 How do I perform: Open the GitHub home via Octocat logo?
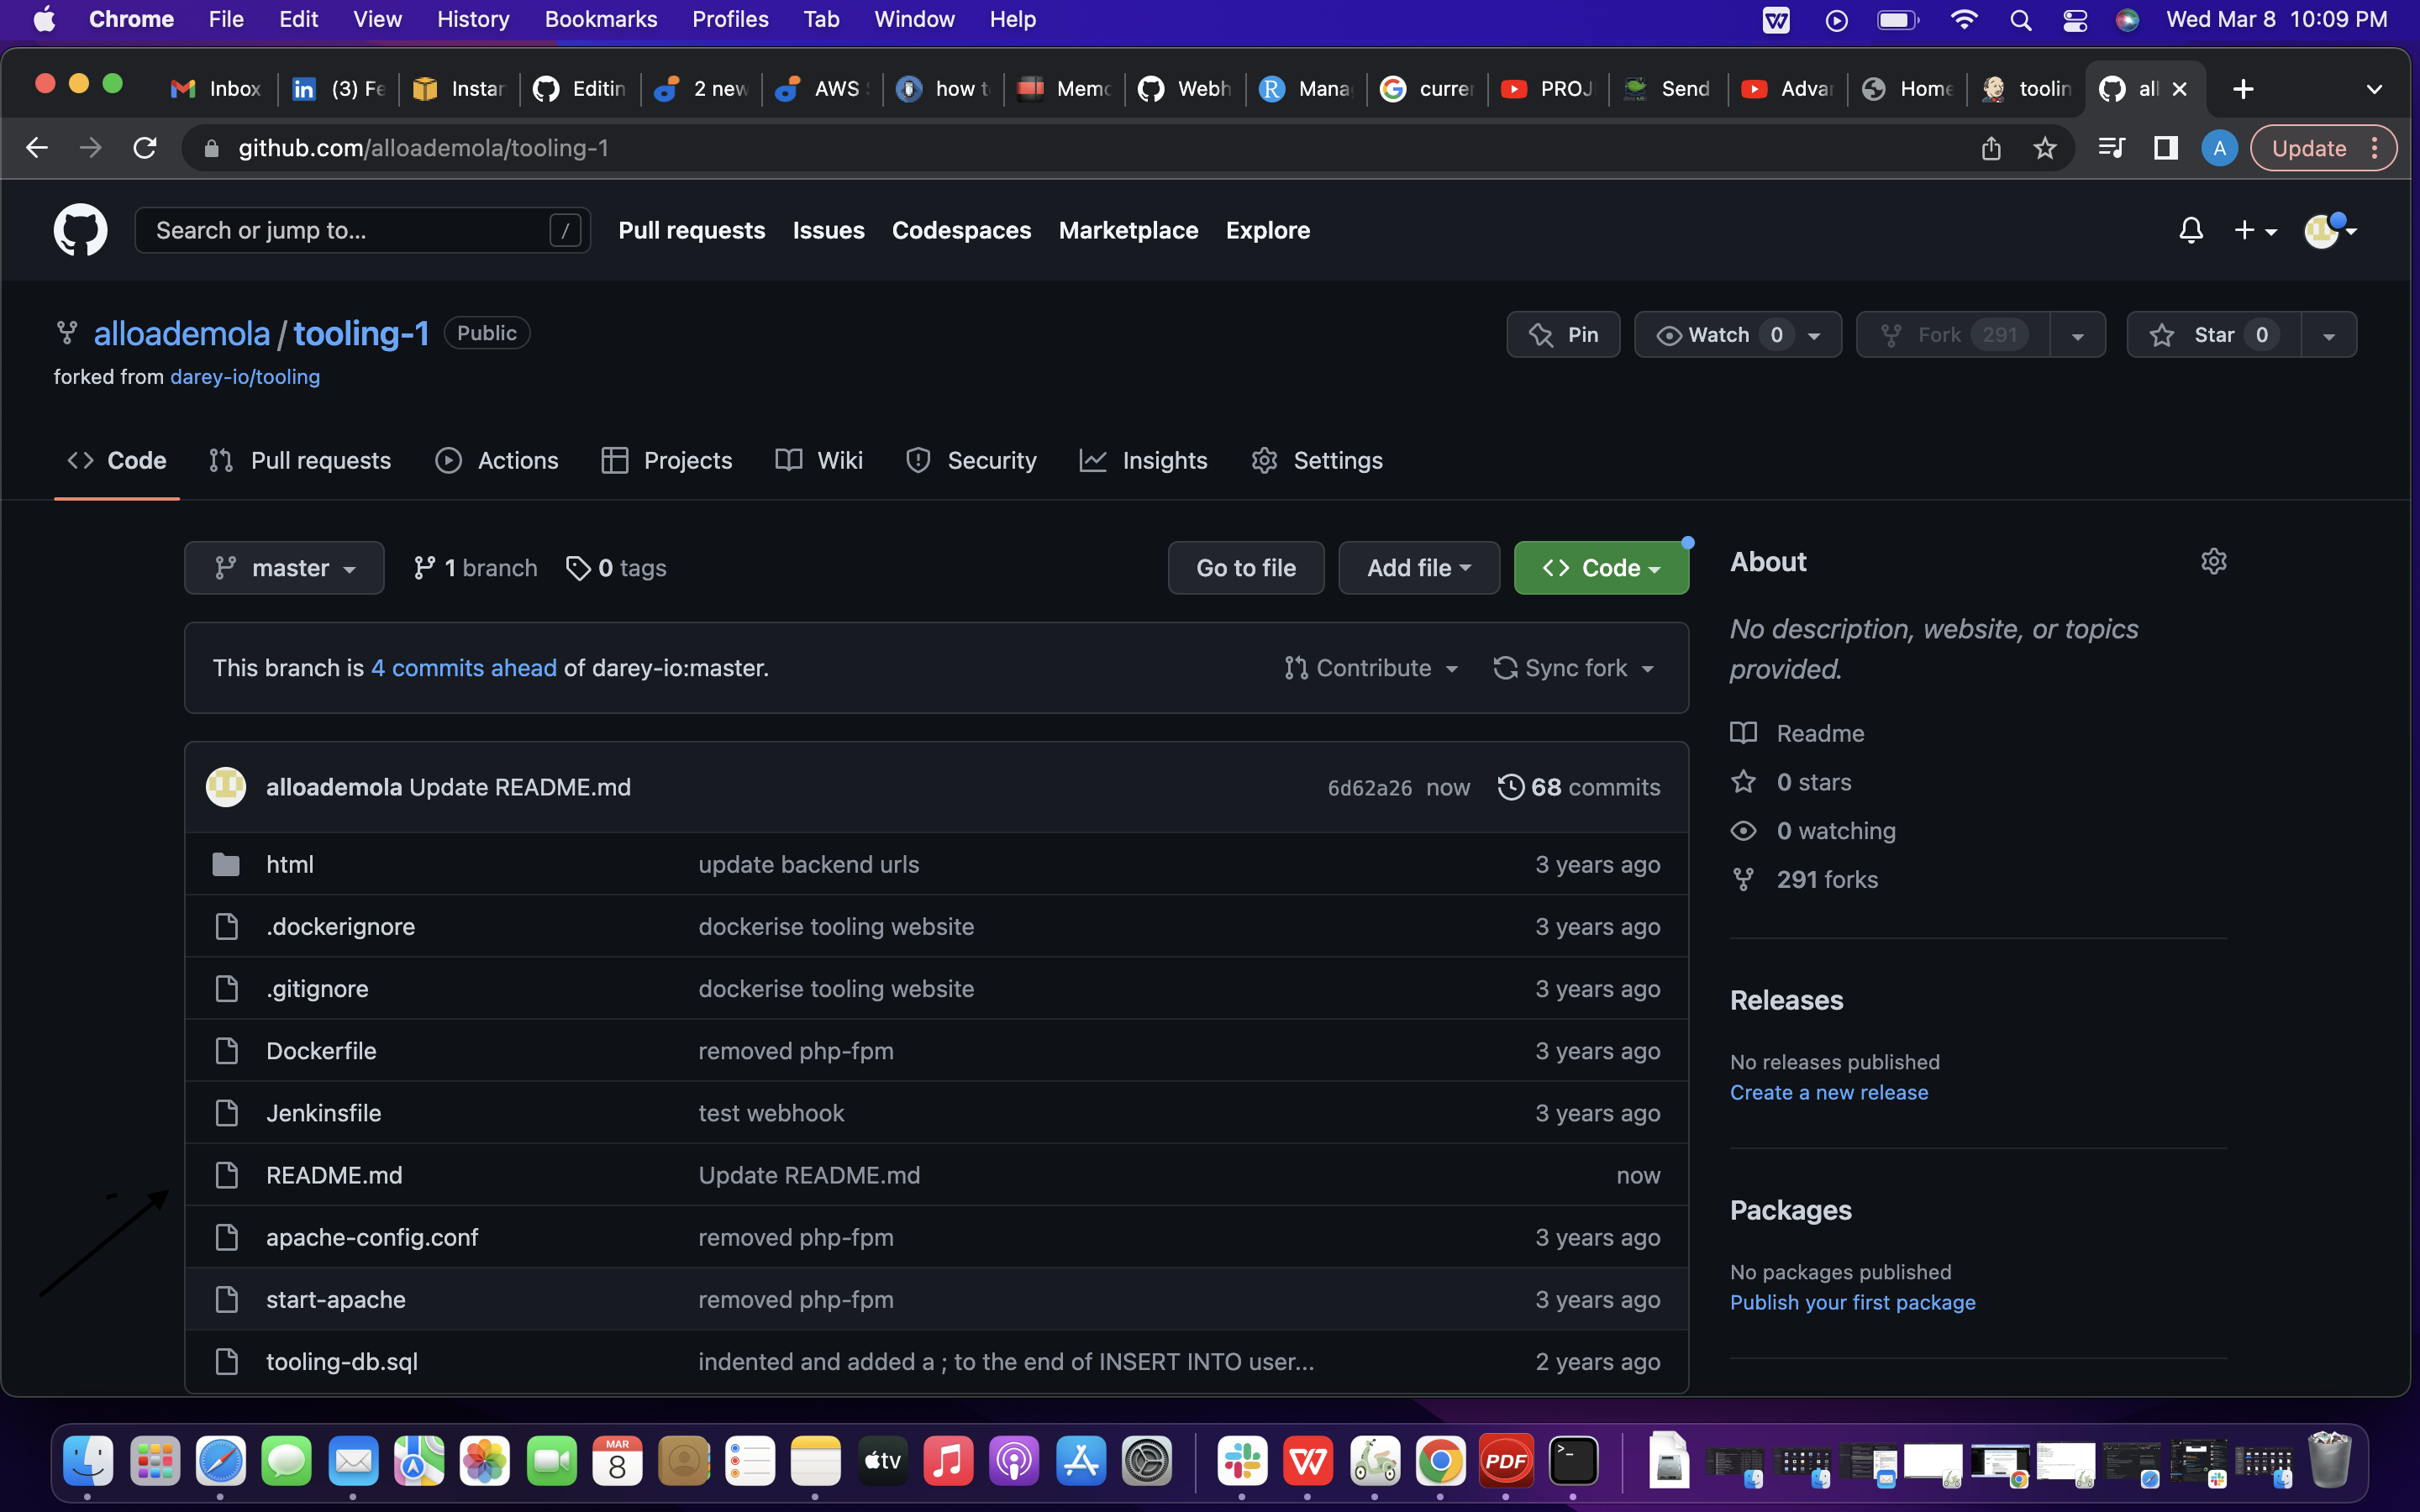pos(80,230)
